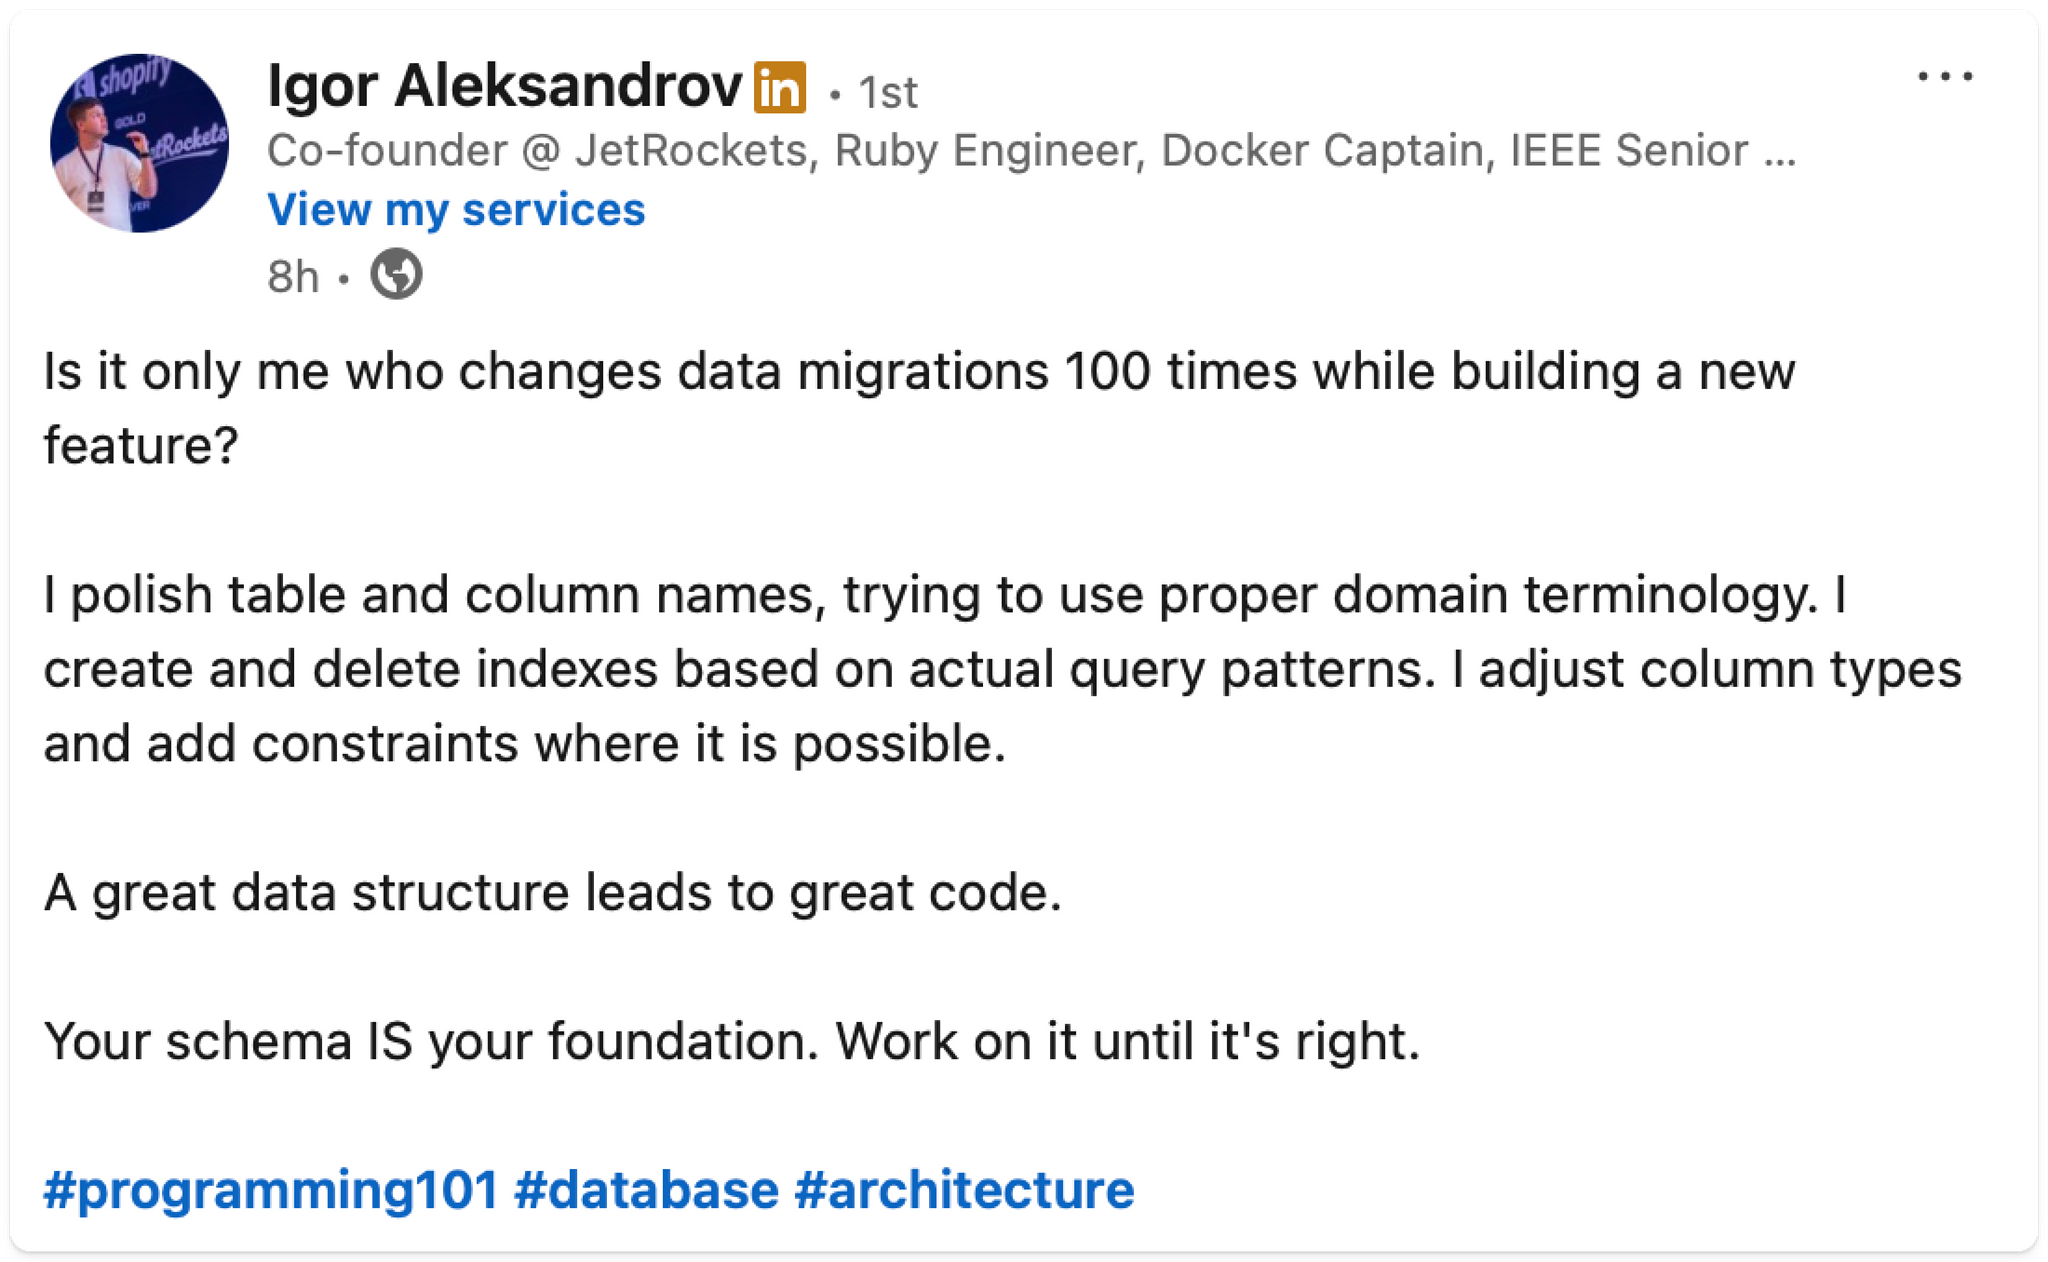Image resolution: width=2048 pixels, height=1262 pixels.
Task: Click the globe public visibility icon
Action: tap(396, 274)
